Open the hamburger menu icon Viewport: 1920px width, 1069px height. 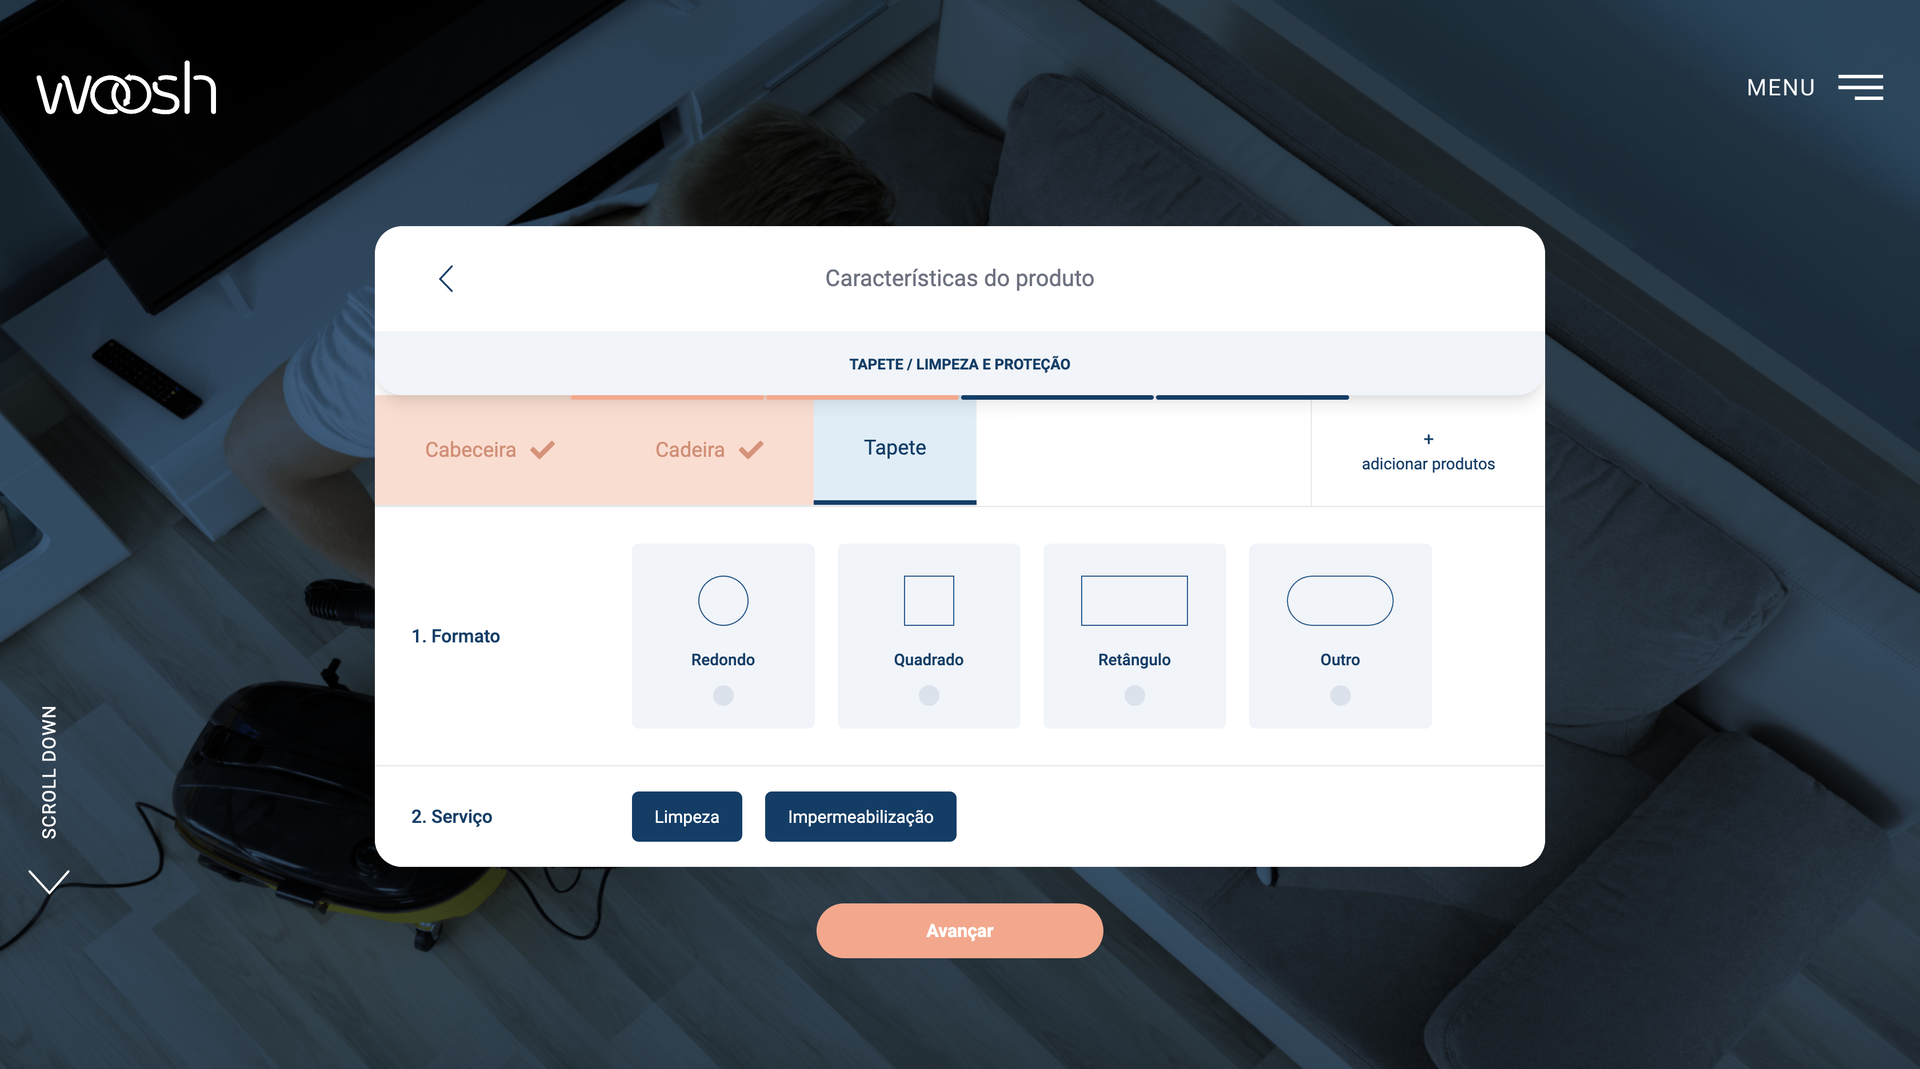pyautogui.click(x=1860, y=87)
